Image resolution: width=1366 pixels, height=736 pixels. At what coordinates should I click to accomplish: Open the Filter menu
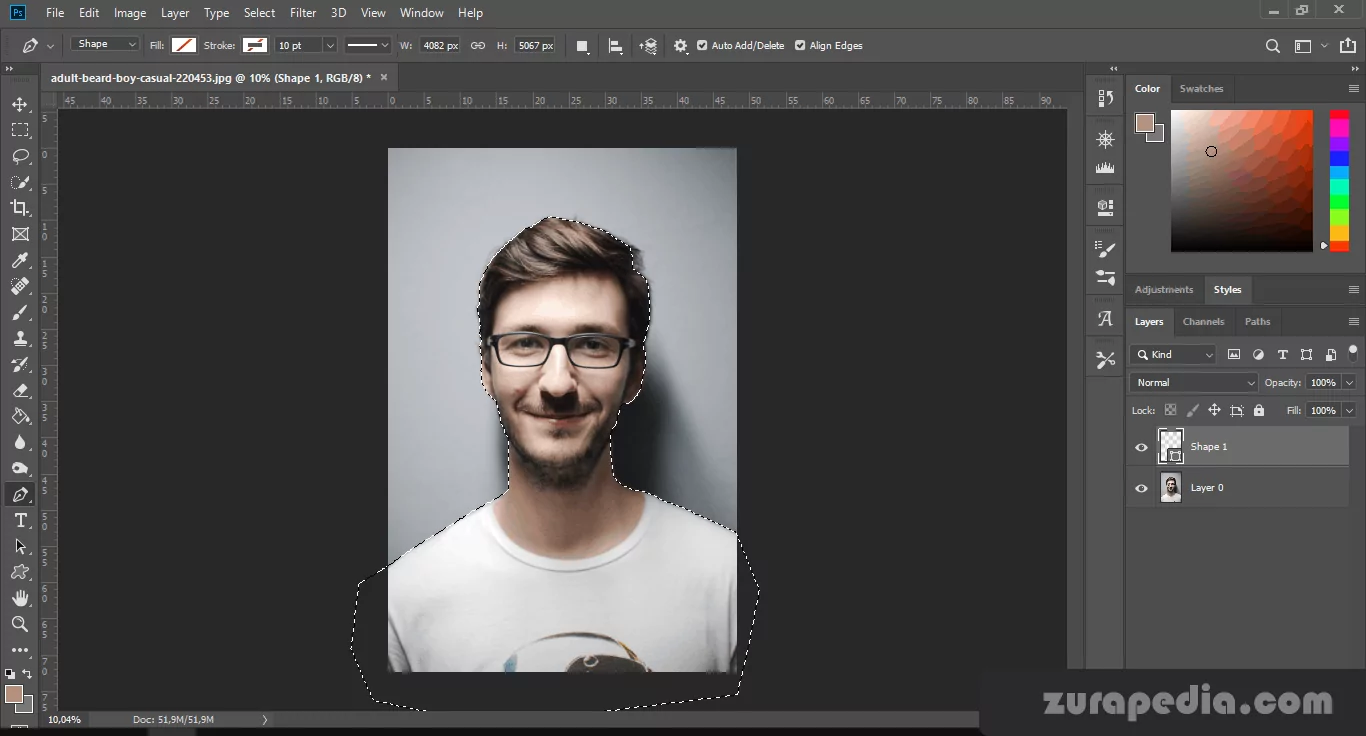[303, 13]
